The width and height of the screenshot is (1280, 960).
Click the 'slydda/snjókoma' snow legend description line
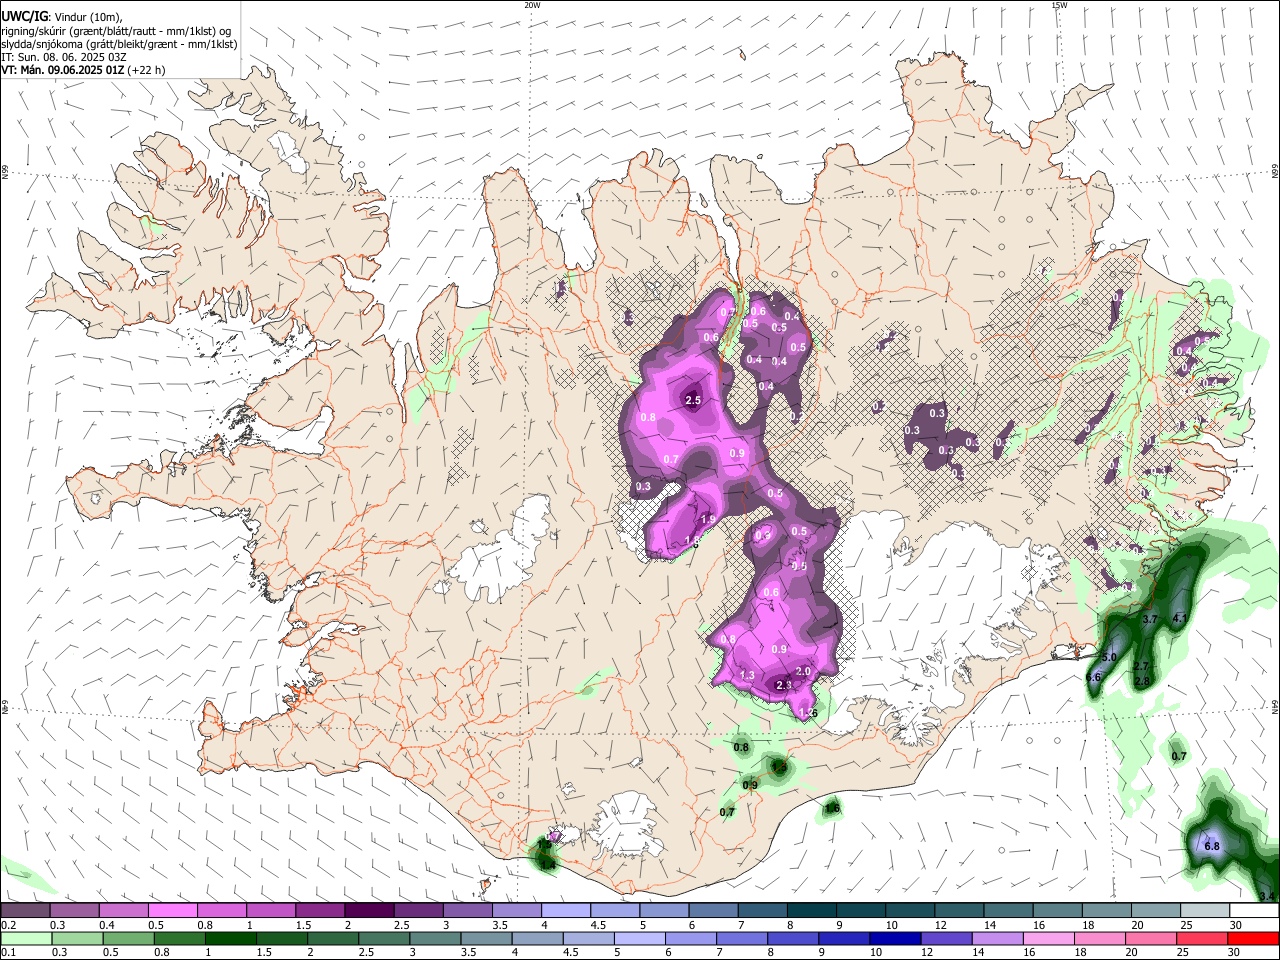click(x=119, y=44)
